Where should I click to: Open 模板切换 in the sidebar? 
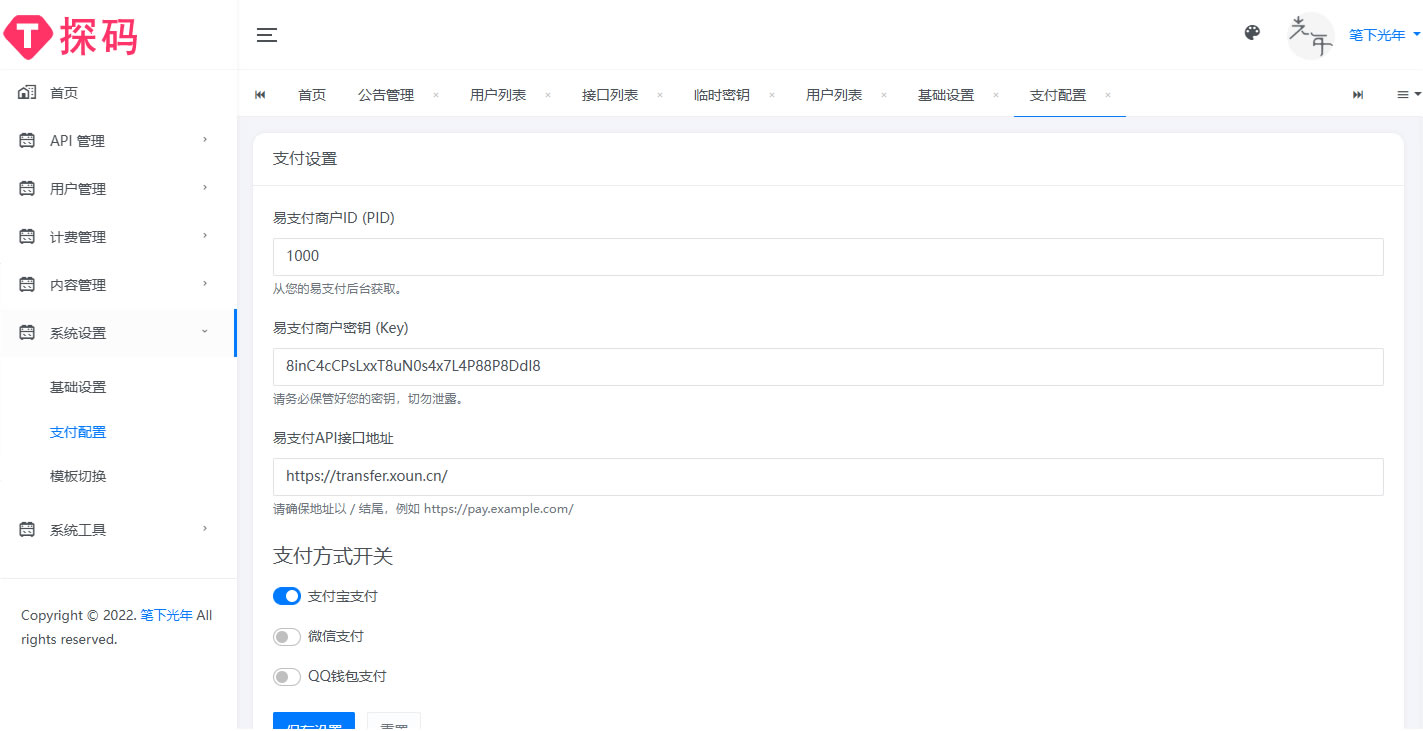coord(78,476)
